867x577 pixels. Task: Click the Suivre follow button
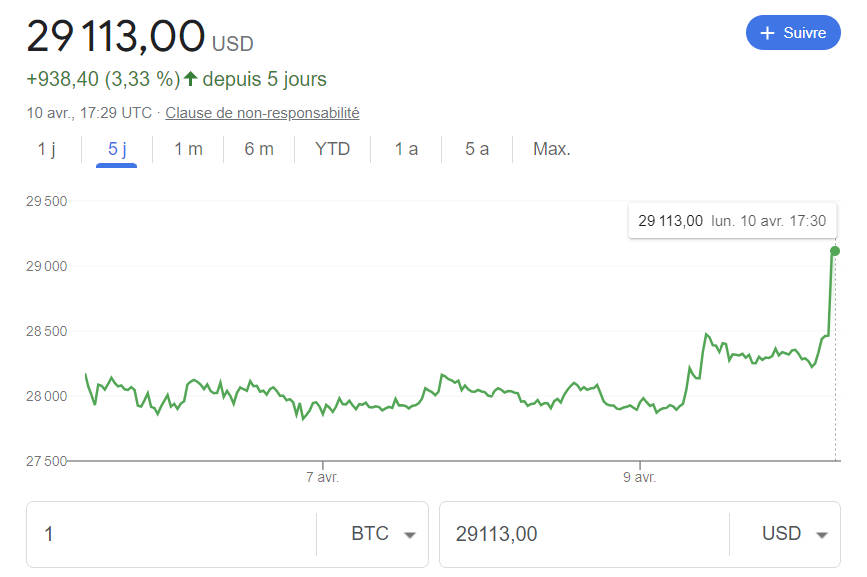pyautogui.click(x=793, y=33)
